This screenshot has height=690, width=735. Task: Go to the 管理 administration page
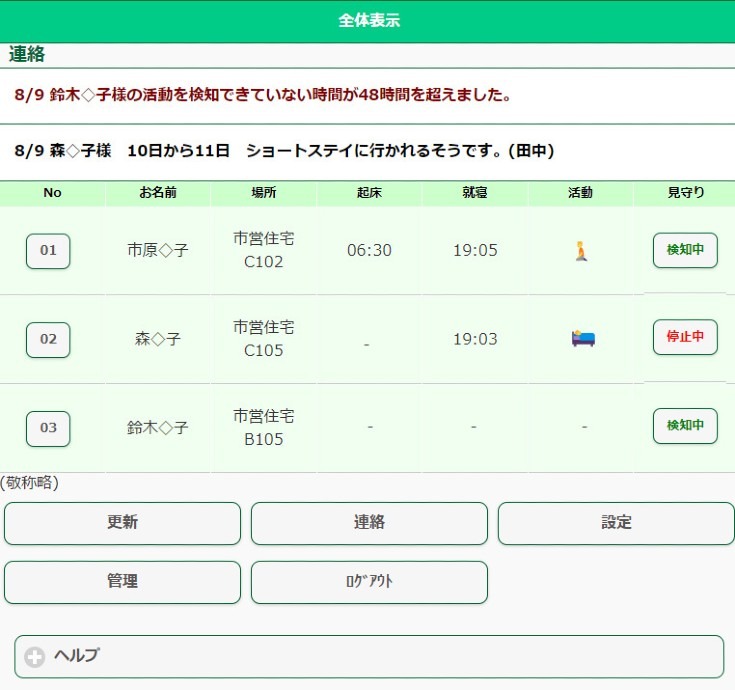pos(122,582)
